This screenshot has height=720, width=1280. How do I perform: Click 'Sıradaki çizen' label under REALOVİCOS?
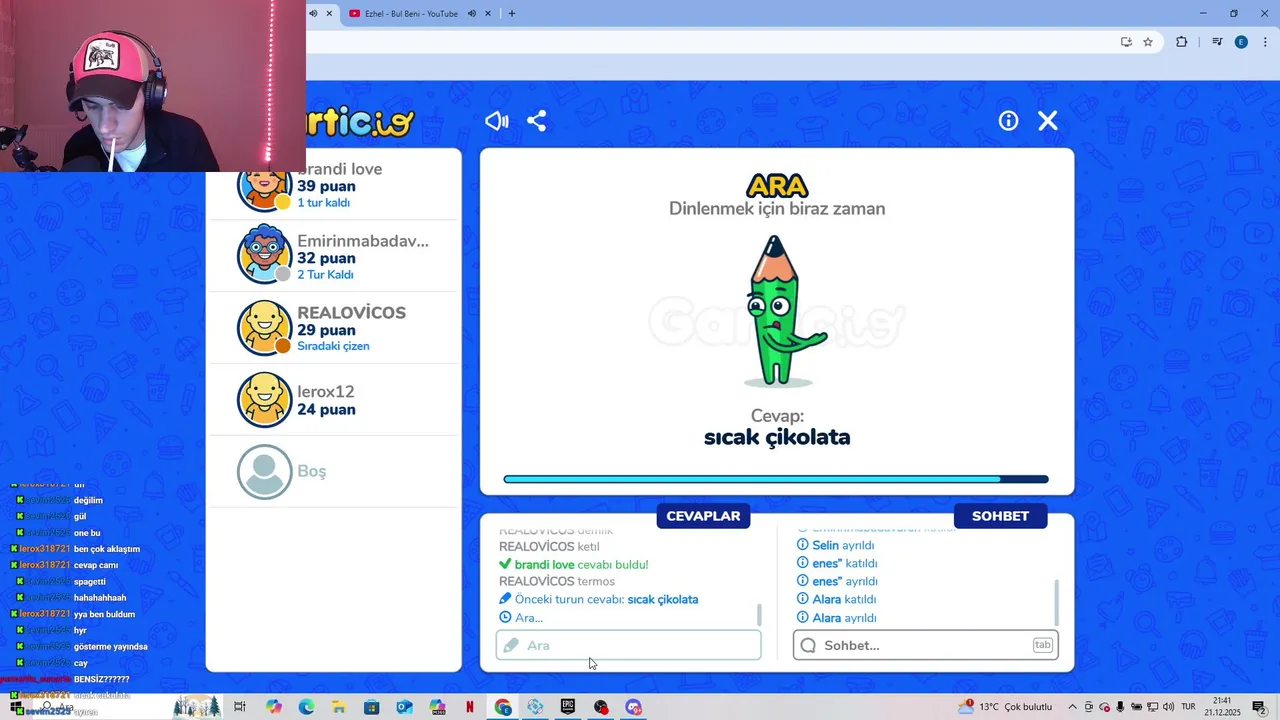coord(333,346)
